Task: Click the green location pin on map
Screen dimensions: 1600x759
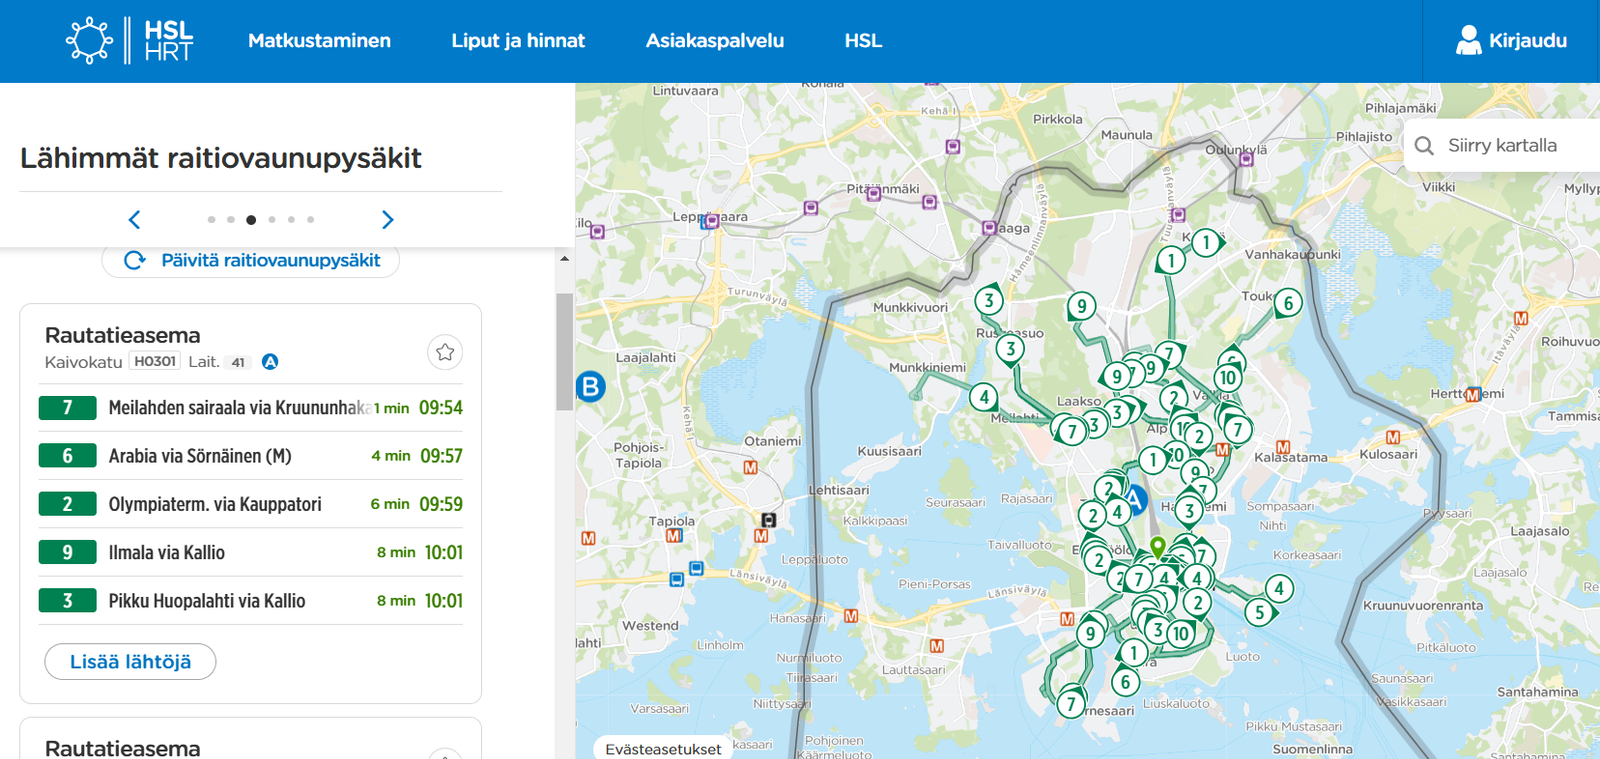Action: tap(1158, 546)
